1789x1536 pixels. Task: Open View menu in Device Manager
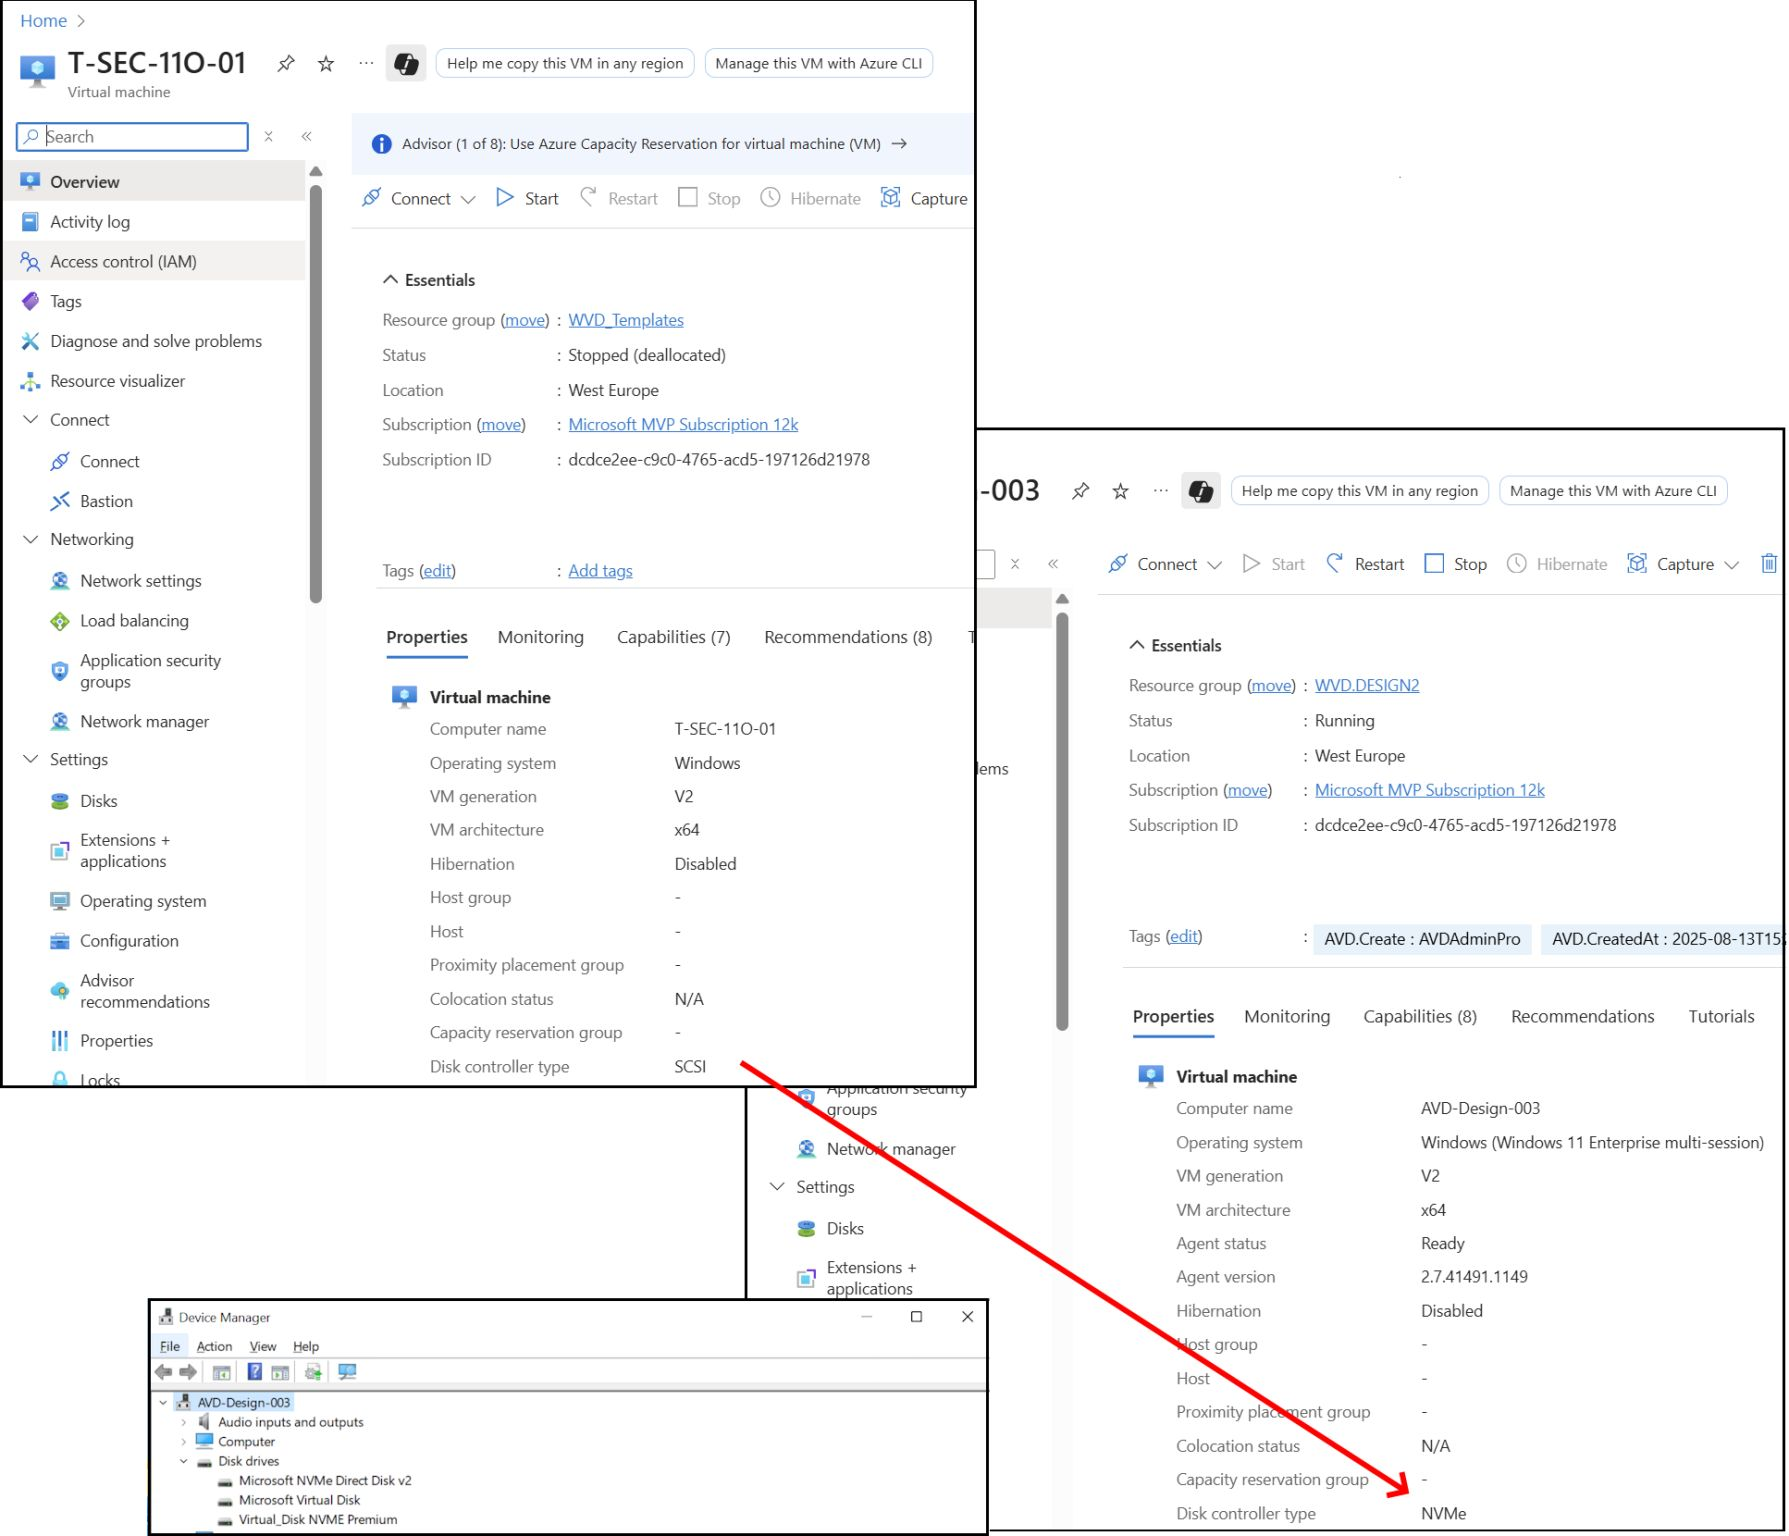pos(263,1347)
